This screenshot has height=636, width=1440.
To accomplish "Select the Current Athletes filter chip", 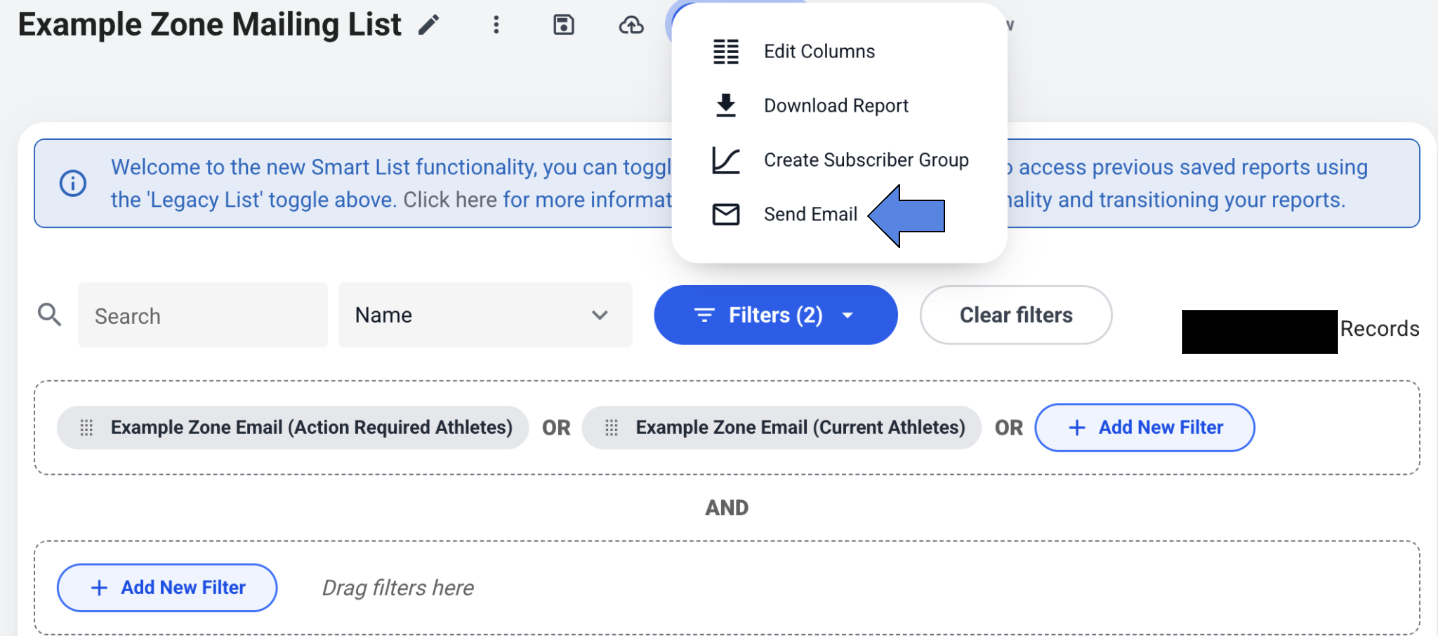I will [x=782, y=428].
